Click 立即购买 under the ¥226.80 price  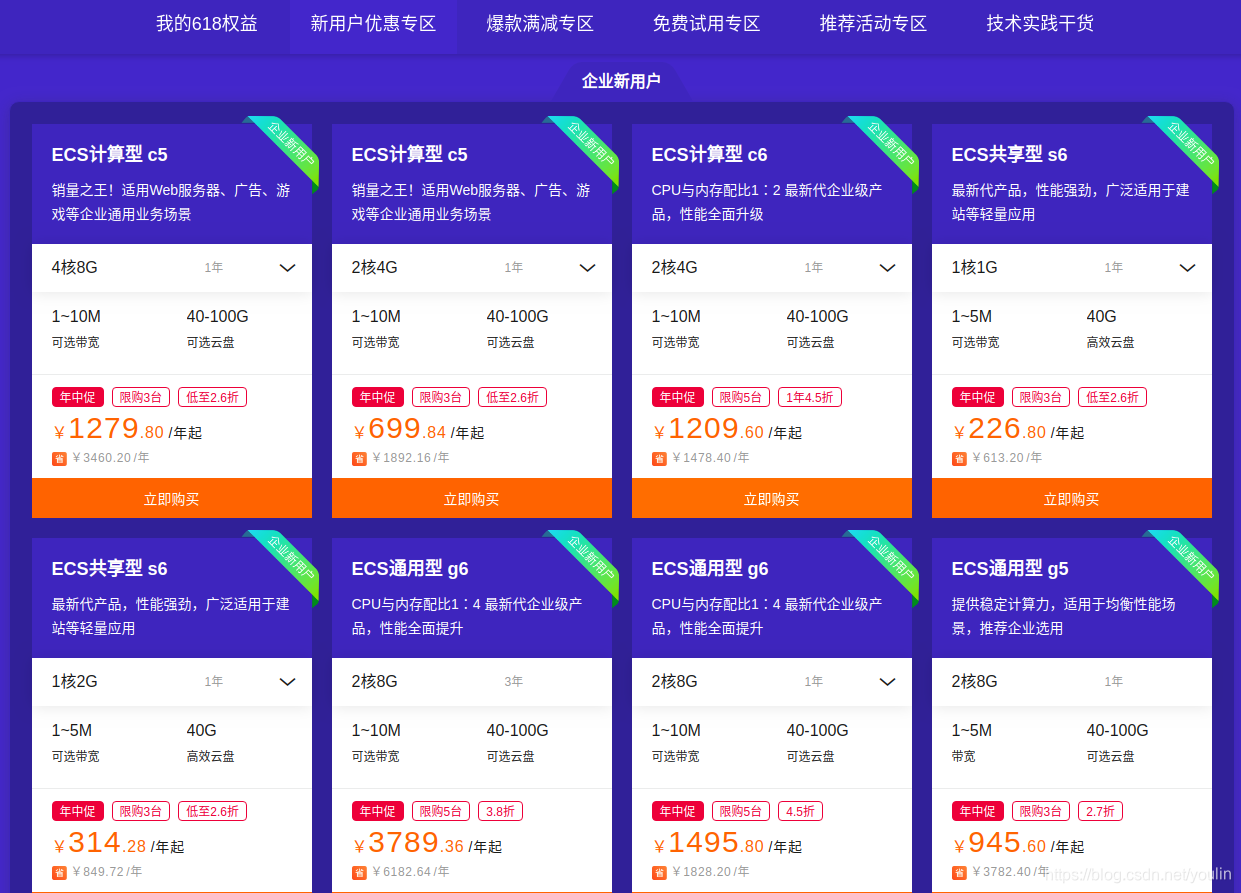[x=1072, y=498]
